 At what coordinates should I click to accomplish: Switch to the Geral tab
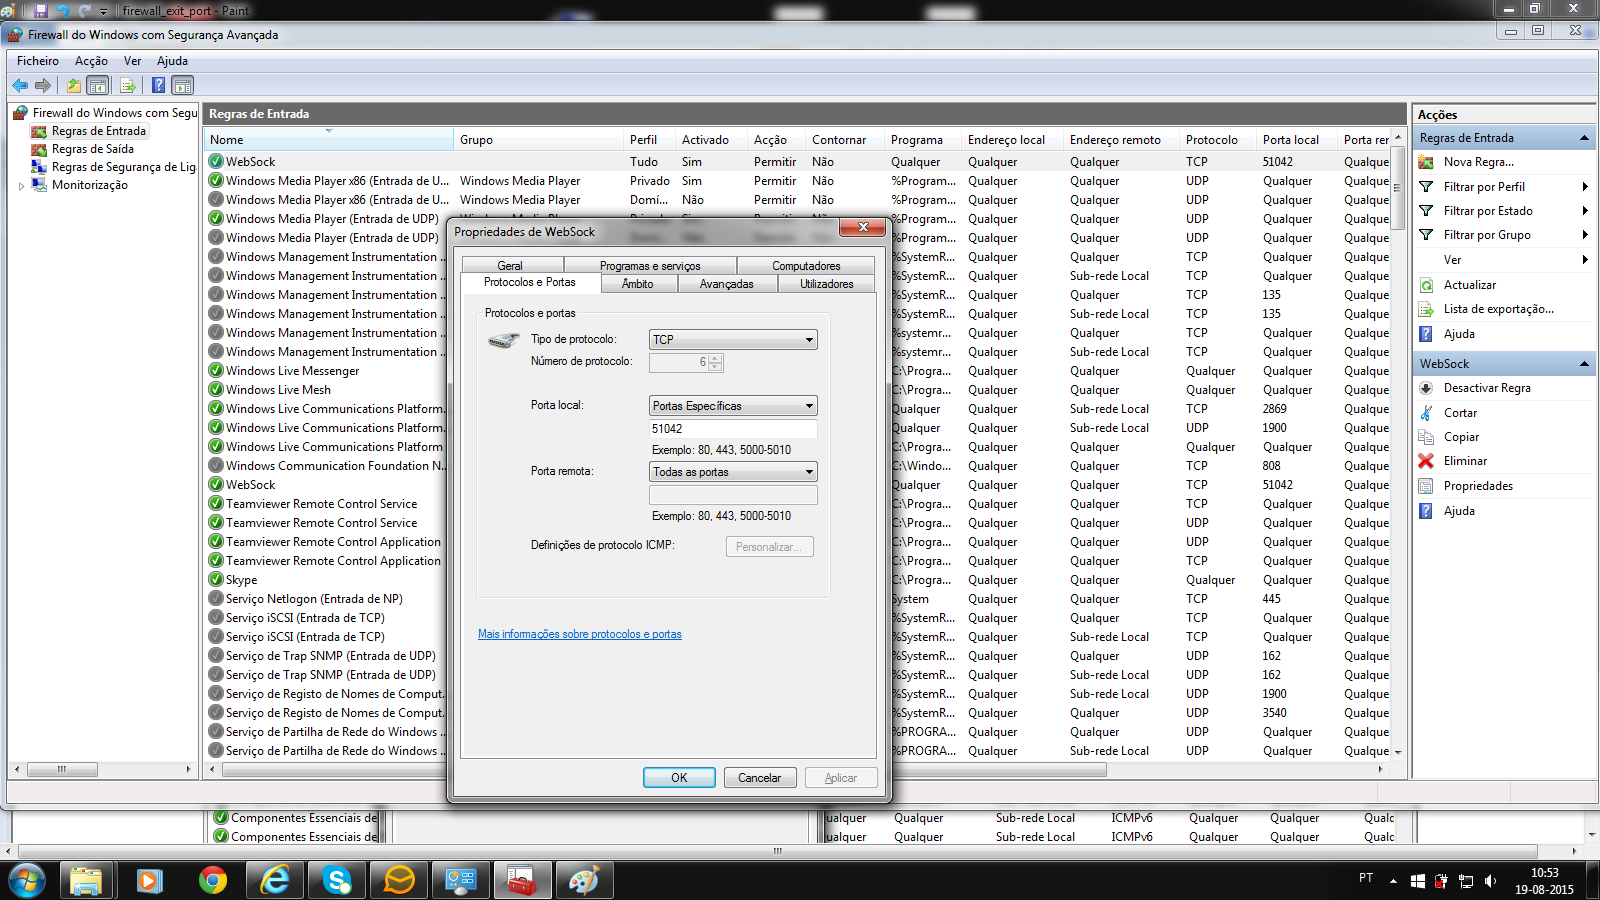(x=510, y=266)
